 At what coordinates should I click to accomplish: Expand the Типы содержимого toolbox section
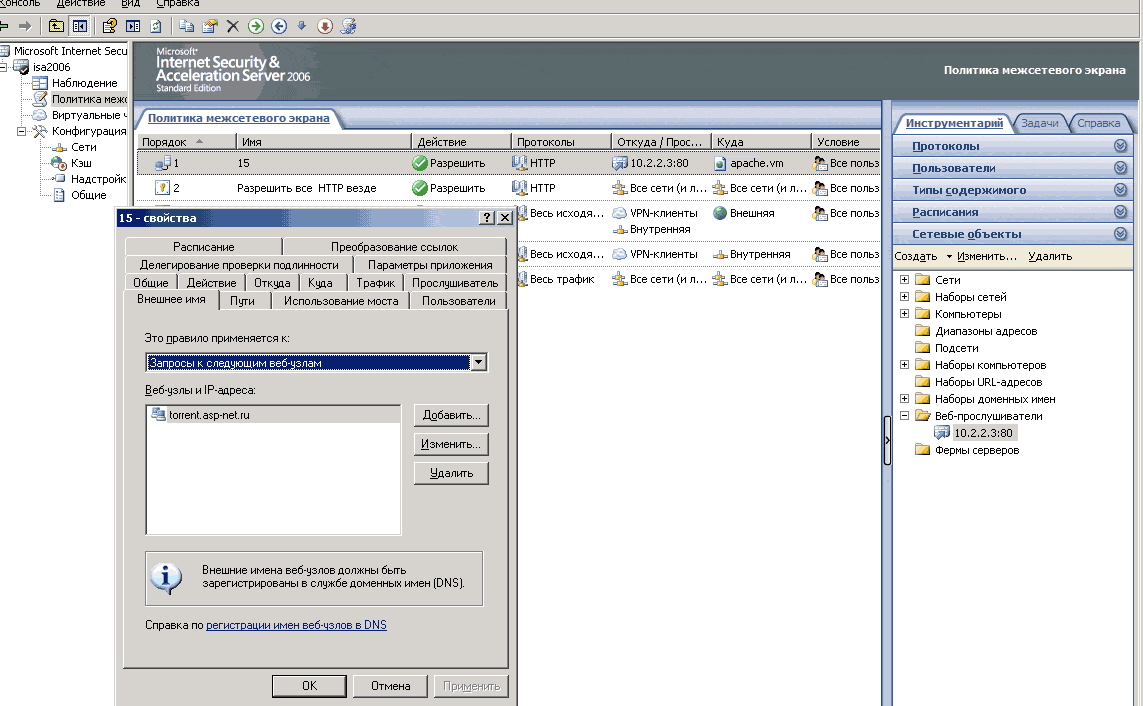[1120, 189]
